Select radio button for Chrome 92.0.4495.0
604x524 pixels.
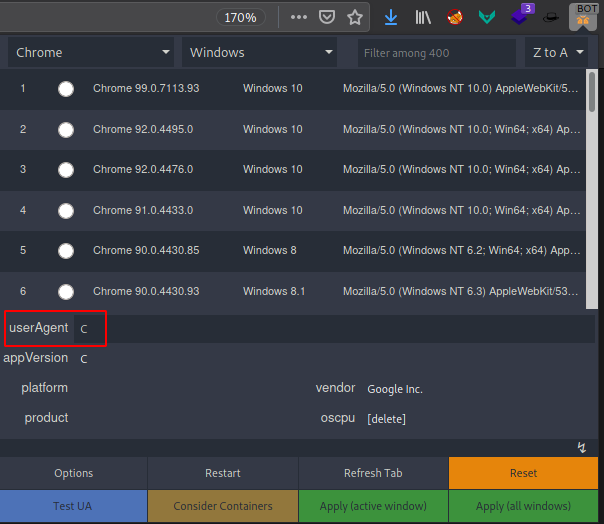pyautogui.click(x=66, y=129)
